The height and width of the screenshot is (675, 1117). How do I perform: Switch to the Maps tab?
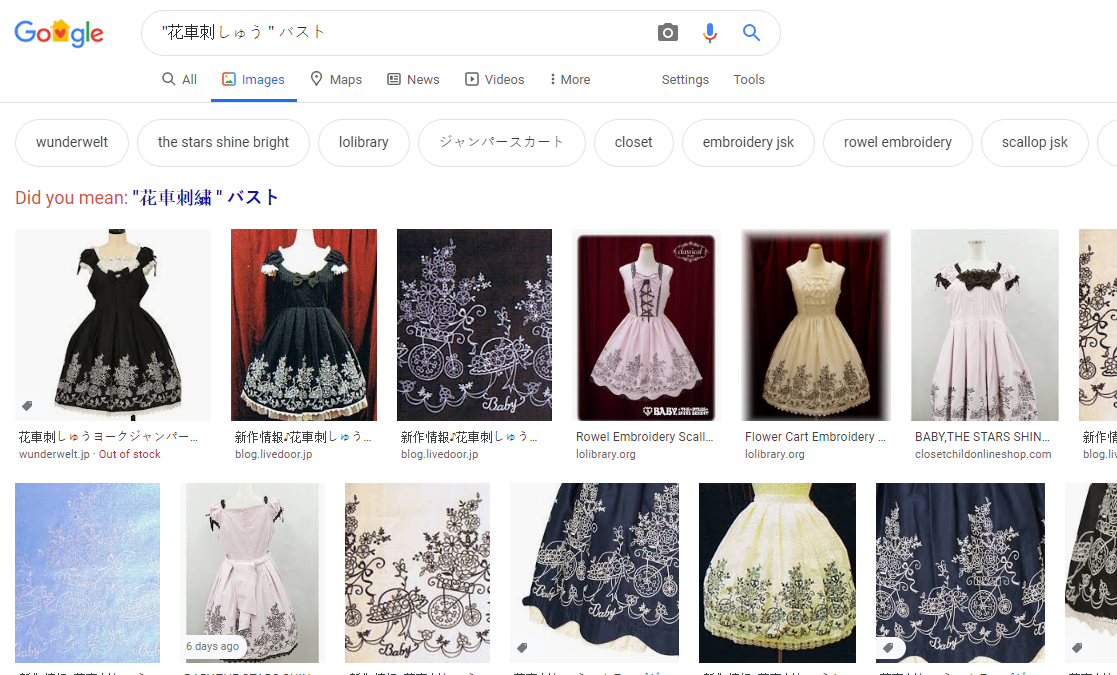point(336,80)
